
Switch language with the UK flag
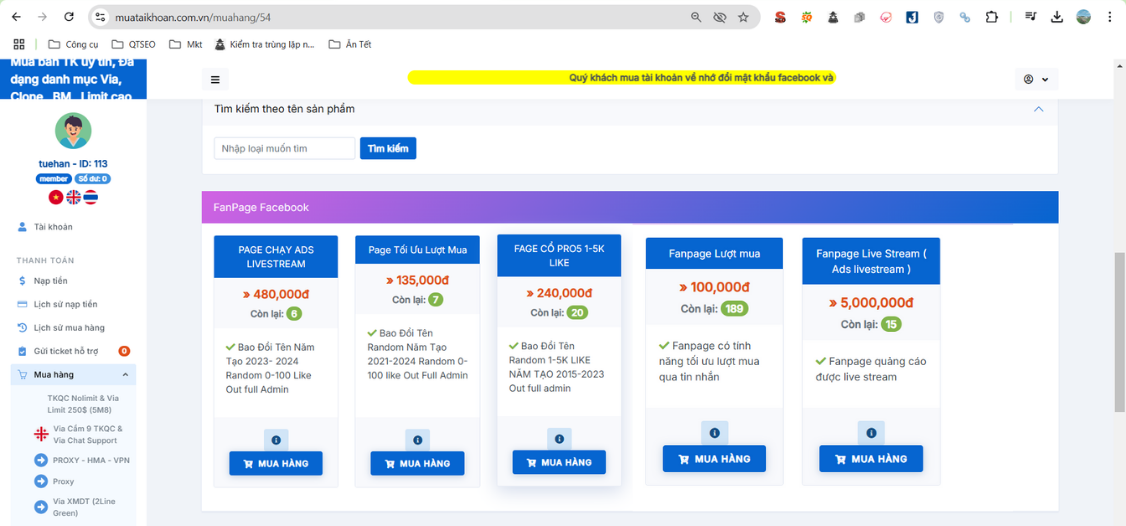tap(73, 197)
